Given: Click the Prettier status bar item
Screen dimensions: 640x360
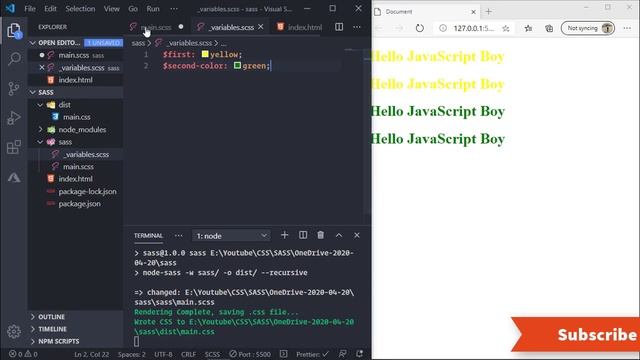Looking at the screenshot, I should [312, 354].
